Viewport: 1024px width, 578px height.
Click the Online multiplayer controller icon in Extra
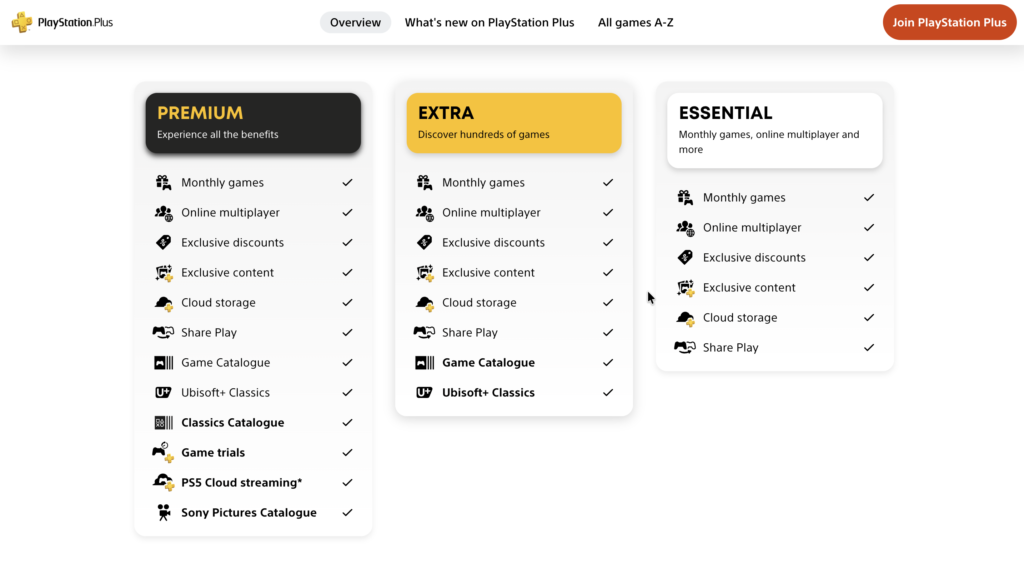pyautogui.click(x=424, y=212)
